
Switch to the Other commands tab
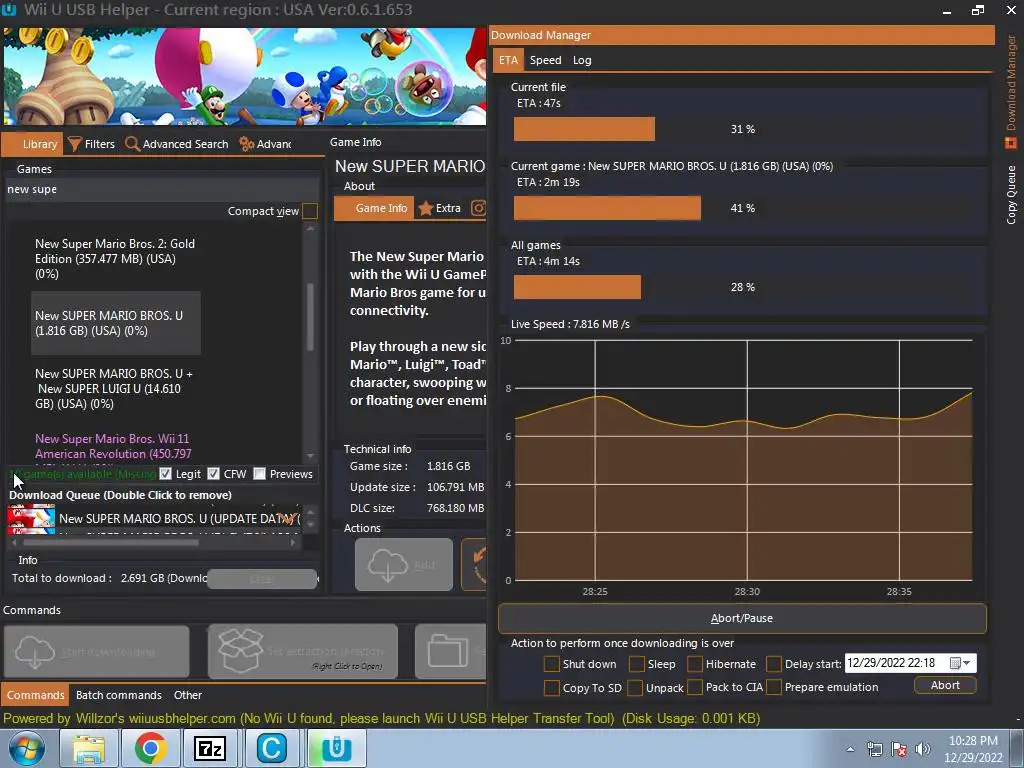tap(187, 695)
